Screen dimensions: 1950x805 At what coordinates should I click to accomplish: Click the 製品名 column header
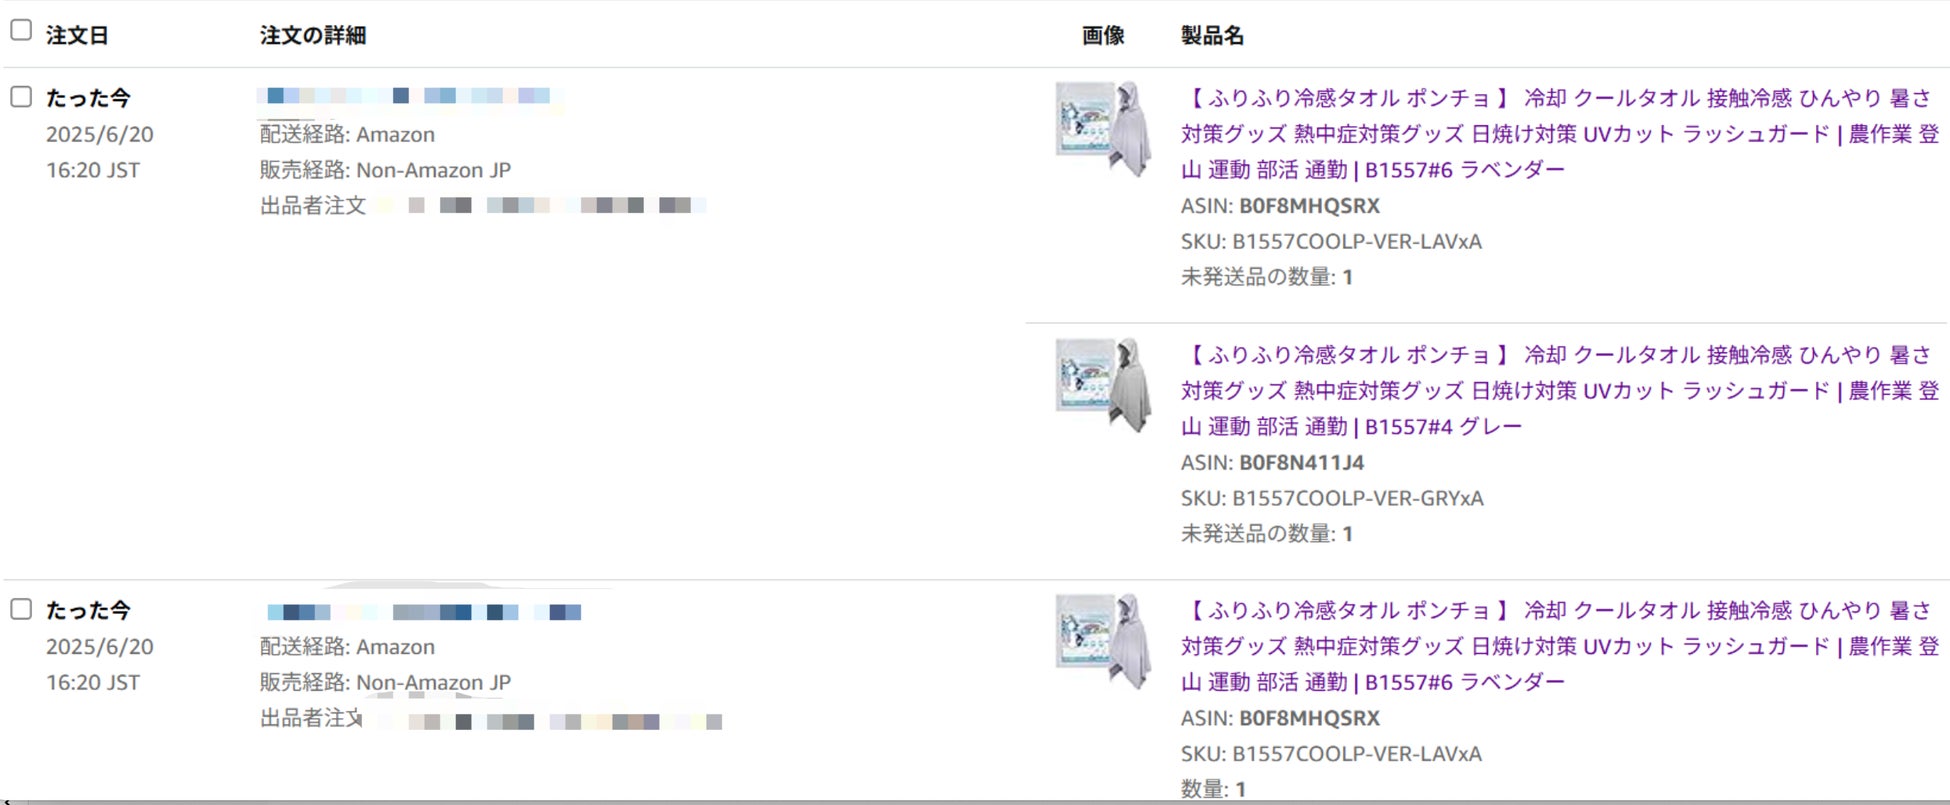[1212, 35]
